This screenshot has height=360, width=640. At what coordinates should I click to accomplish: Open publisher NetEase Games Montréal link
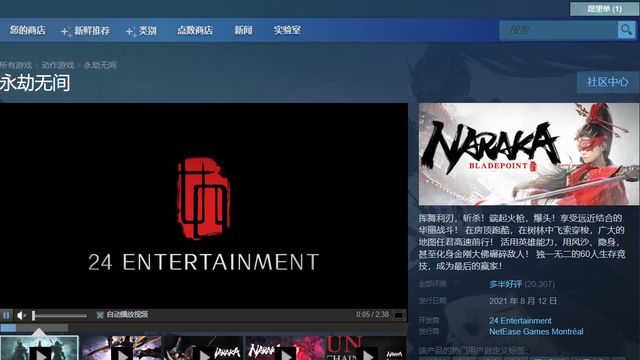coord(536,331)
